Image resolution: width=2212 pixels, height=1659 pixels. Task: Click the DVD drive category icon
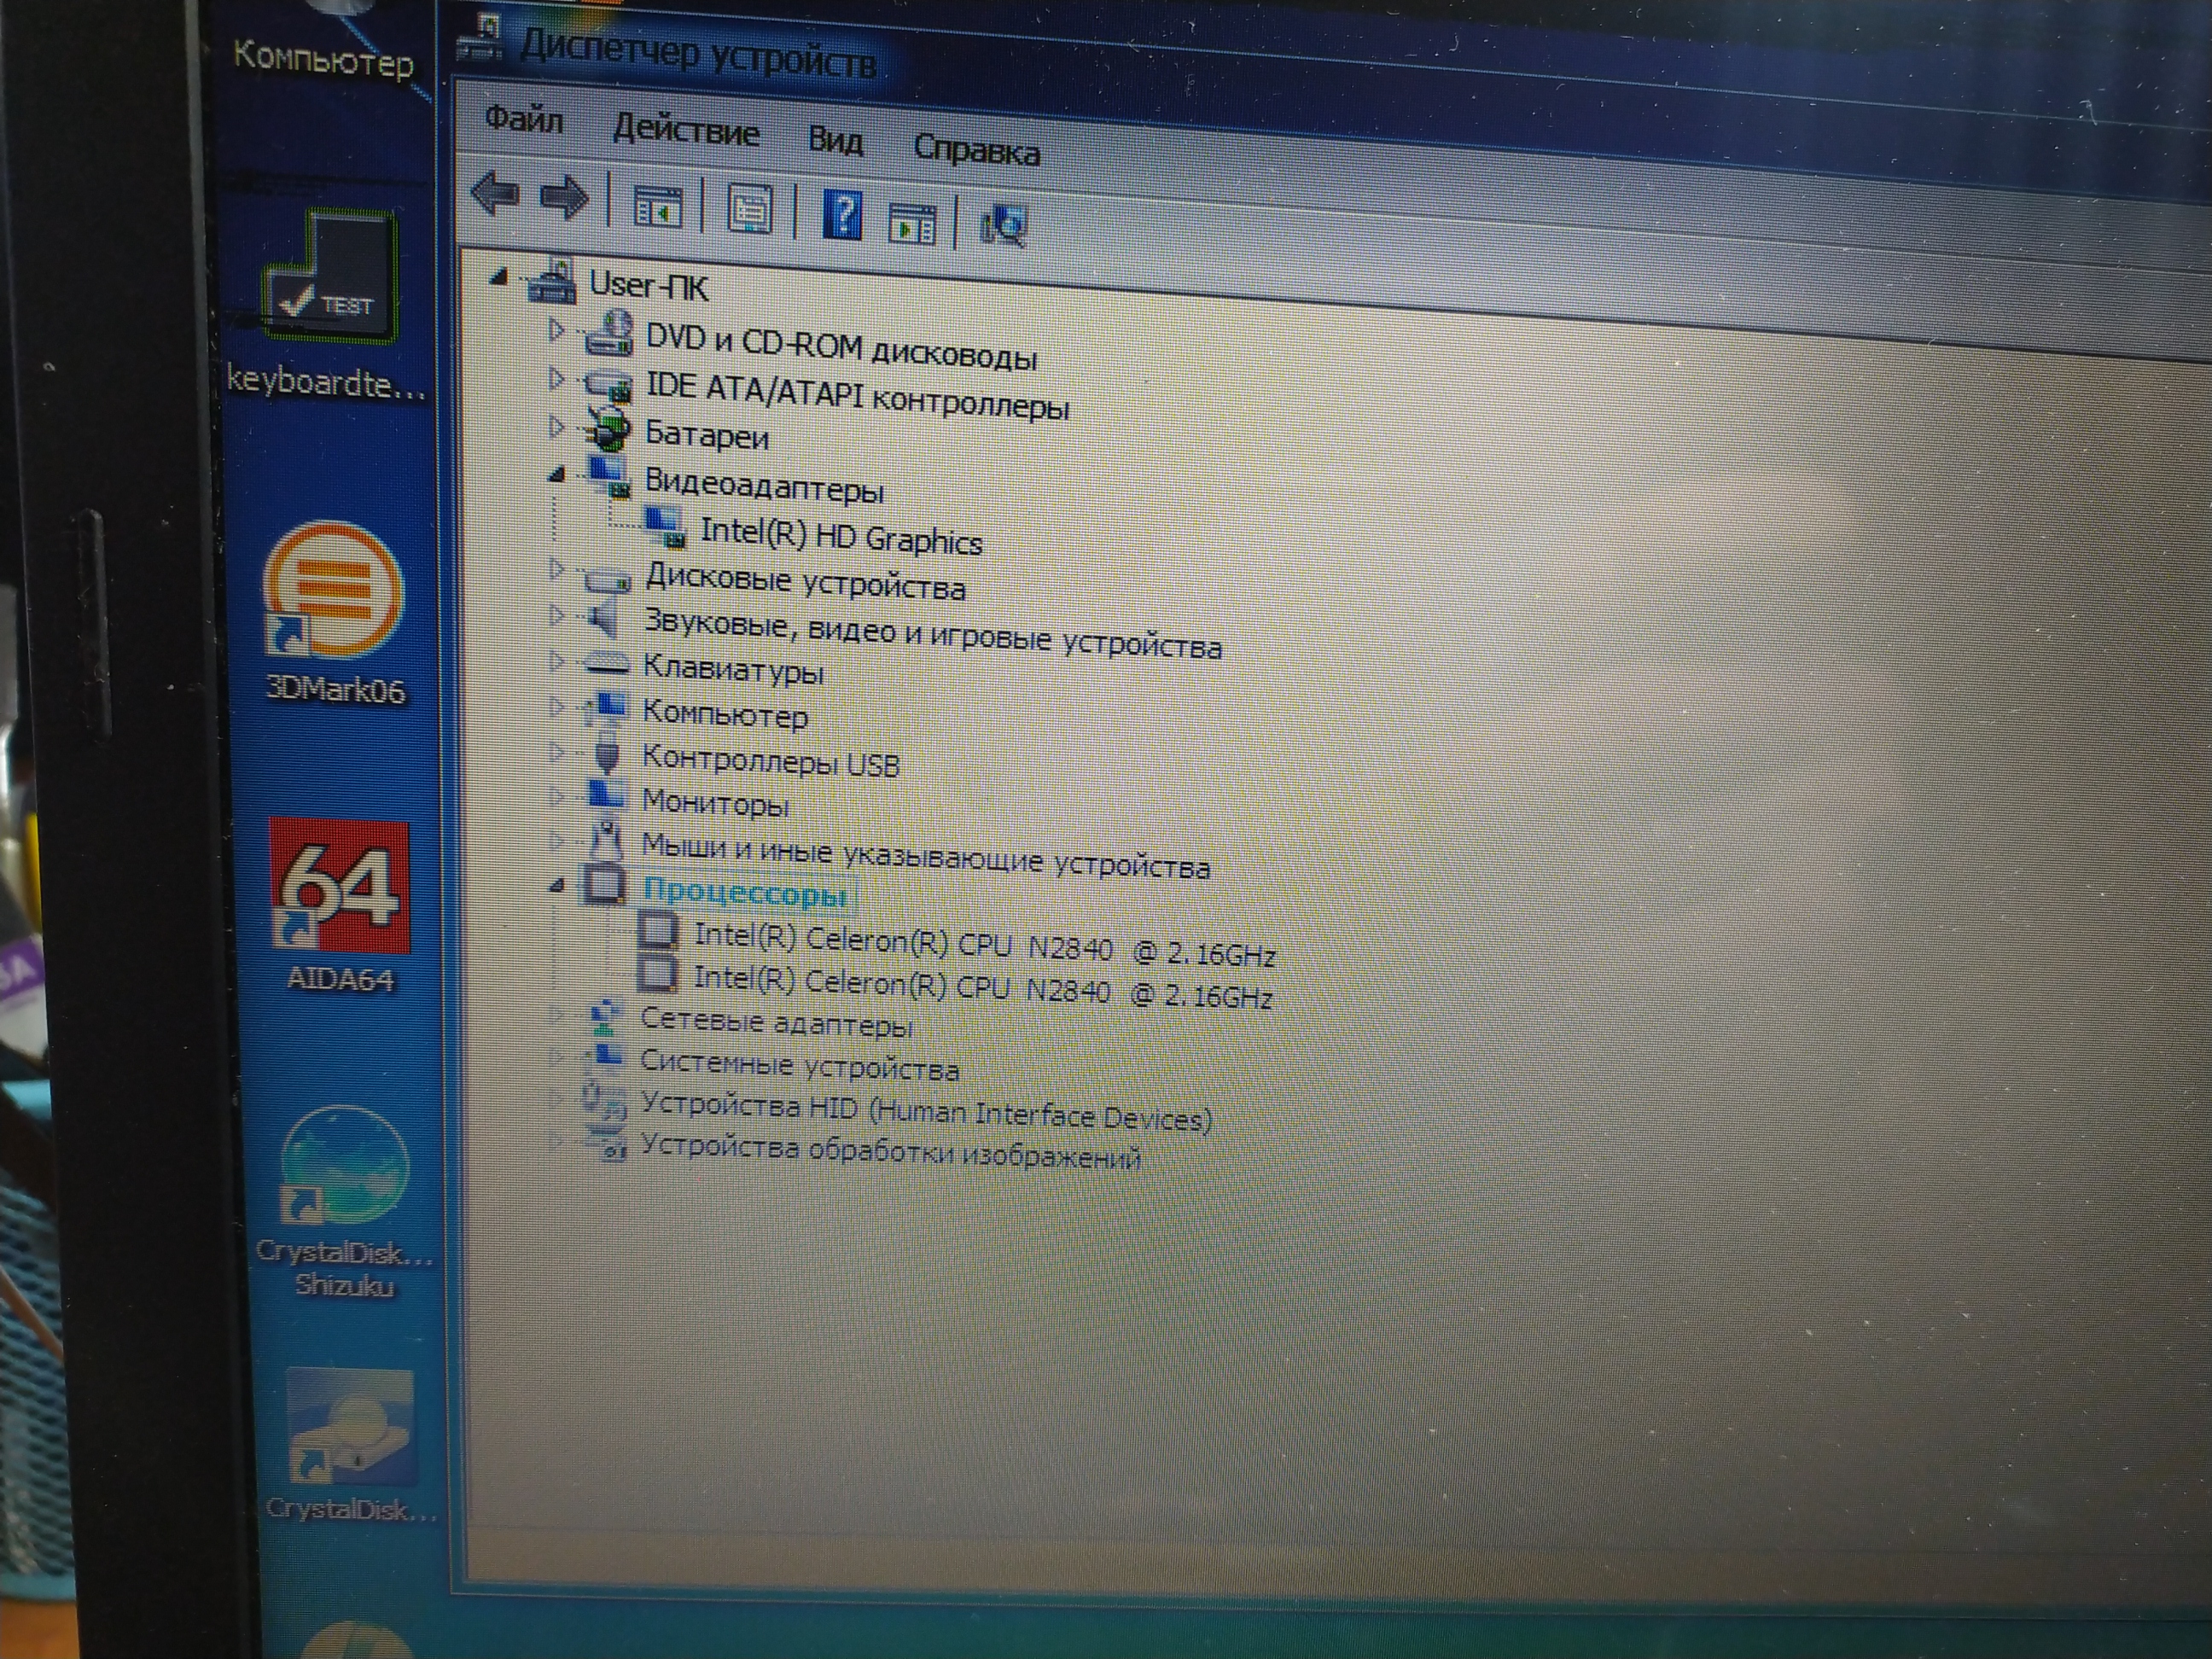click(608, 332)
